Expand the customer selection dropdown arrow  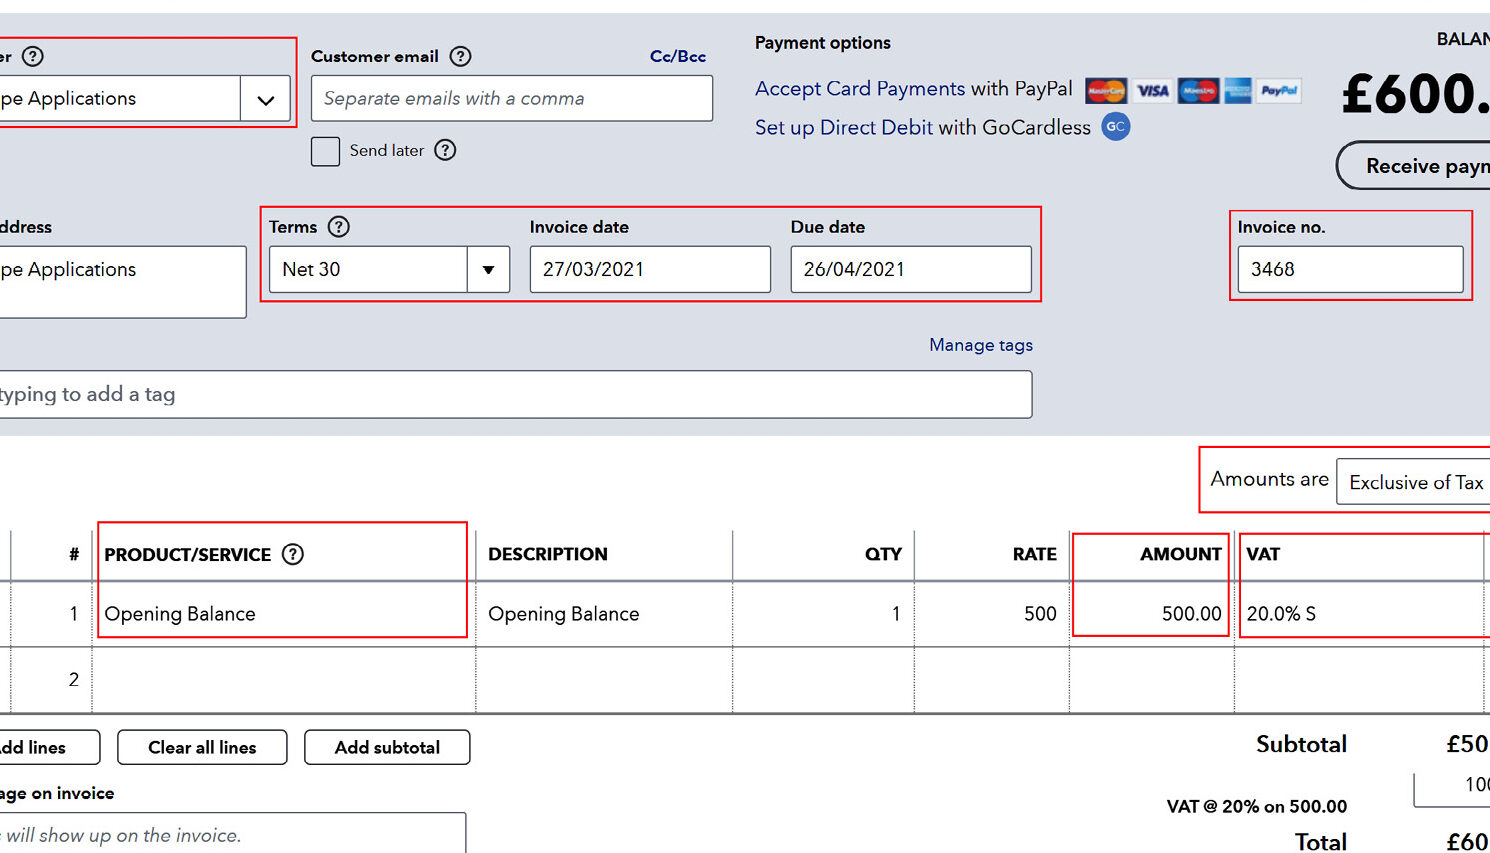click(265, 99)
